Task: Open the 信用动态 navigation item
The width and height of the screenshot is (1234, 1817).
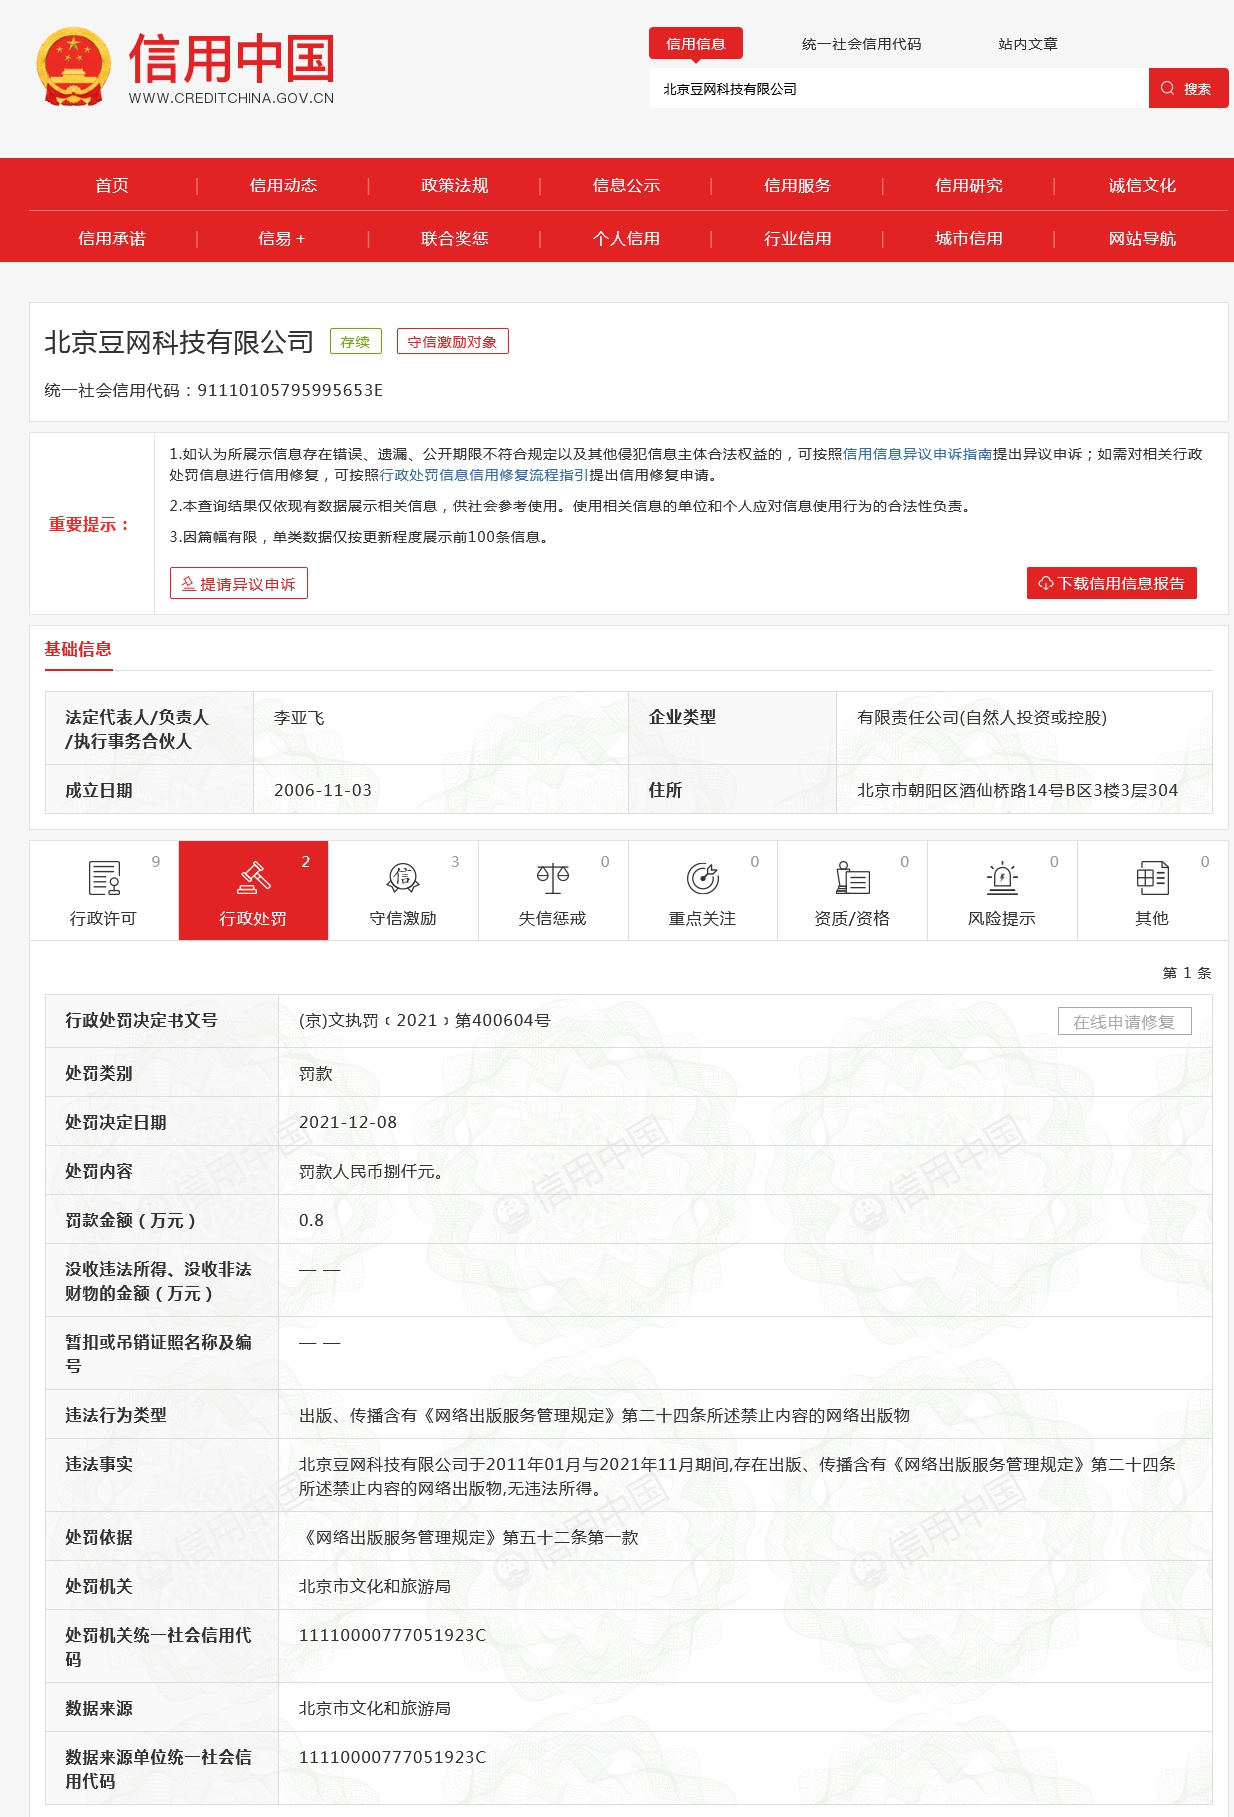Action: tap(283, 185)
